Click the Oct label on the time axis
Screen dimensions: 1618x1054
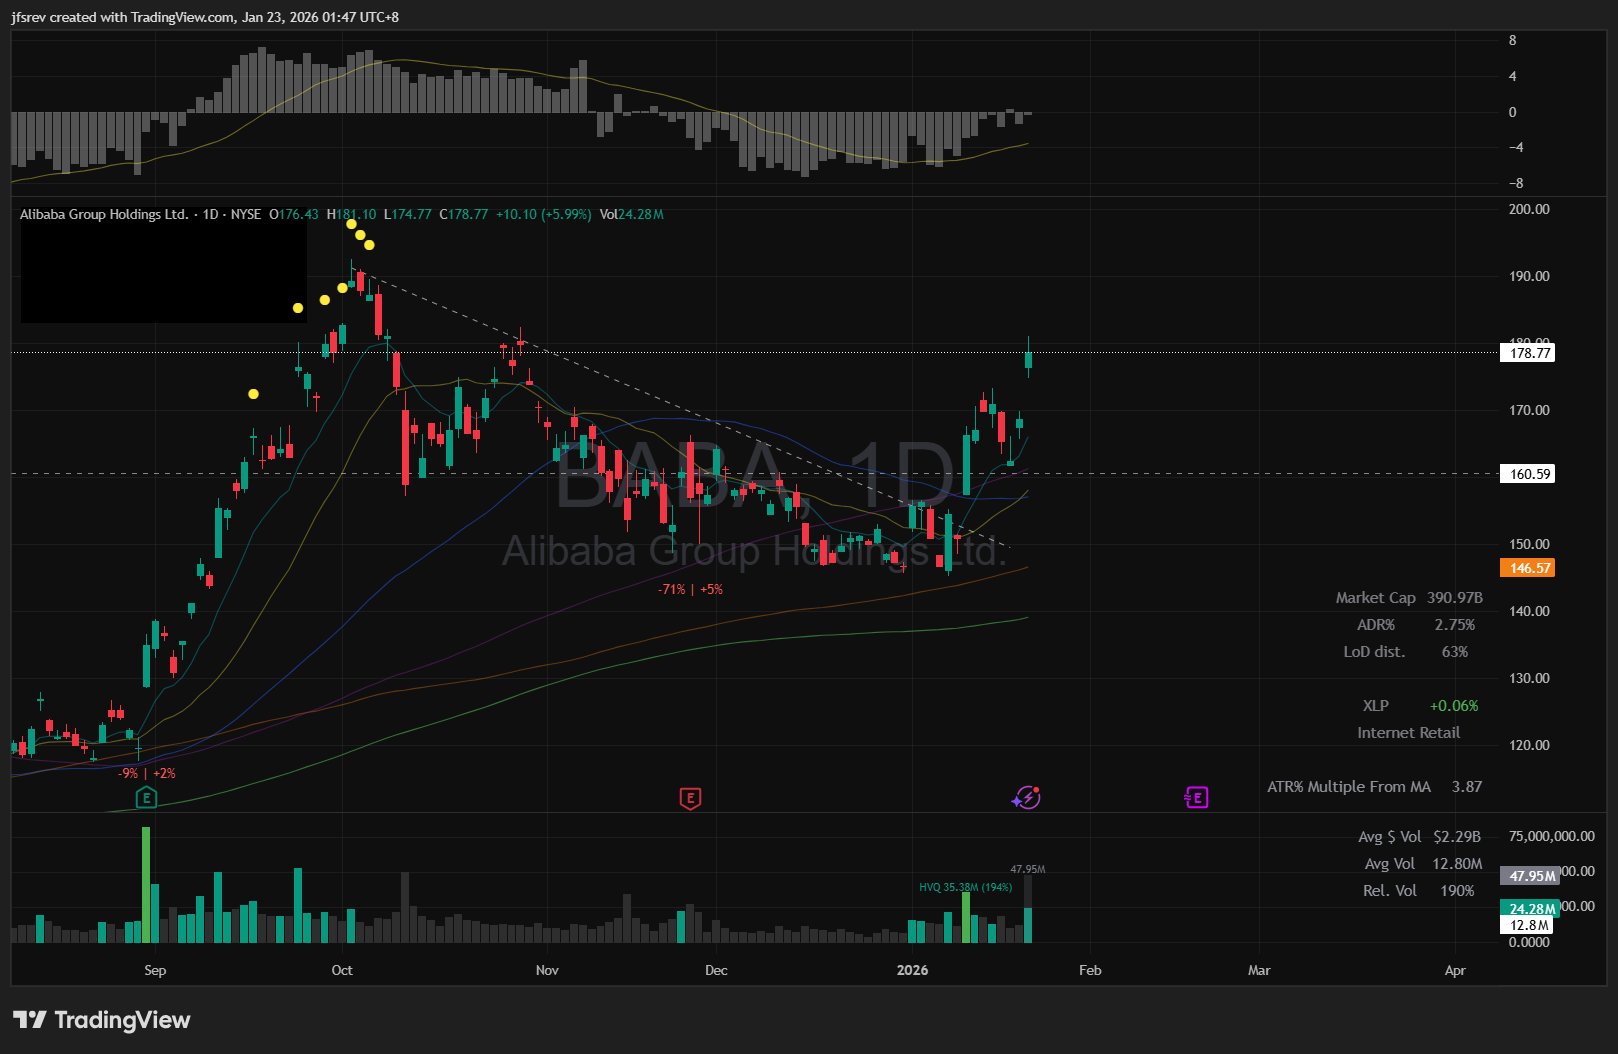[x=342, y=970]
